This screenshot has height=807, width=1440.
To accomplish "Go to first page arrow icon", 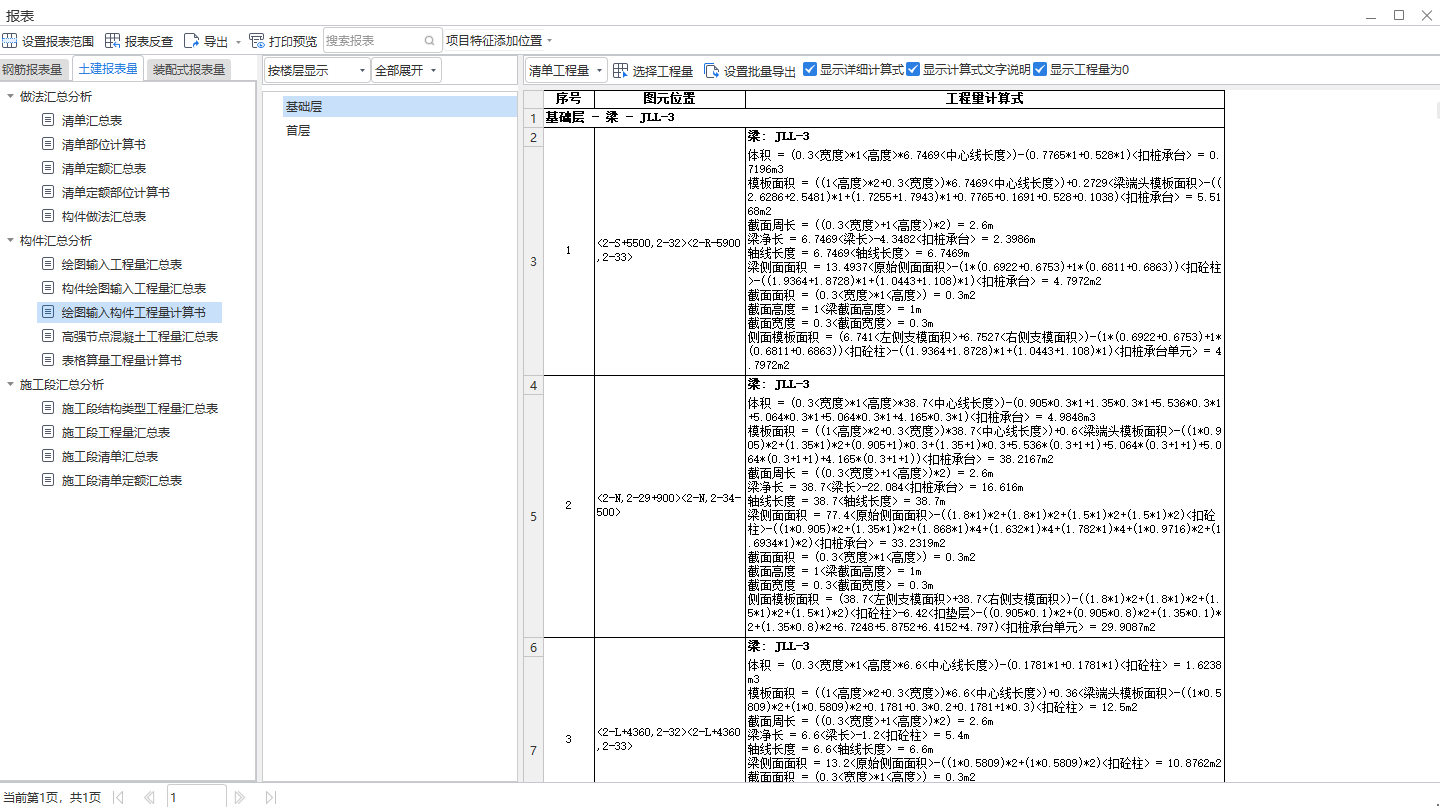I will (x=118, y=797).
